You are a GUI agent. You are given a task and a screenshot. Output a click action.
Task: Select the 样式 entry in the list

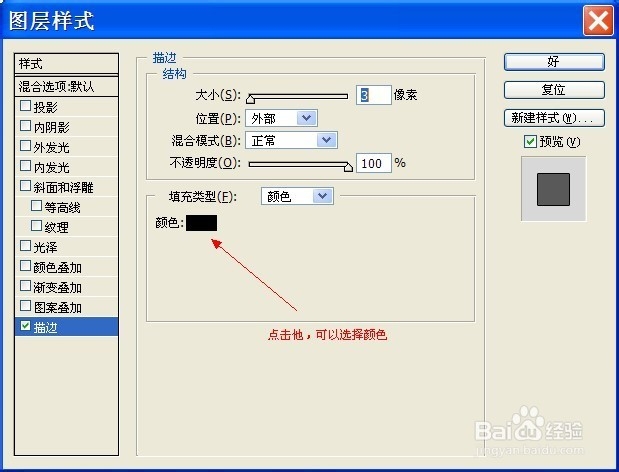[x=66, y=64]
